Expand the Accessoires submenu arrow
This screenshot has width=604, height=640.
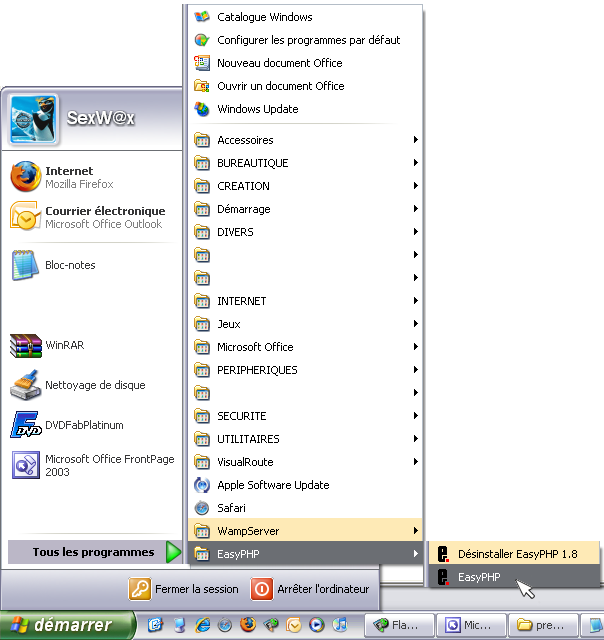click(x=415, y=140)
